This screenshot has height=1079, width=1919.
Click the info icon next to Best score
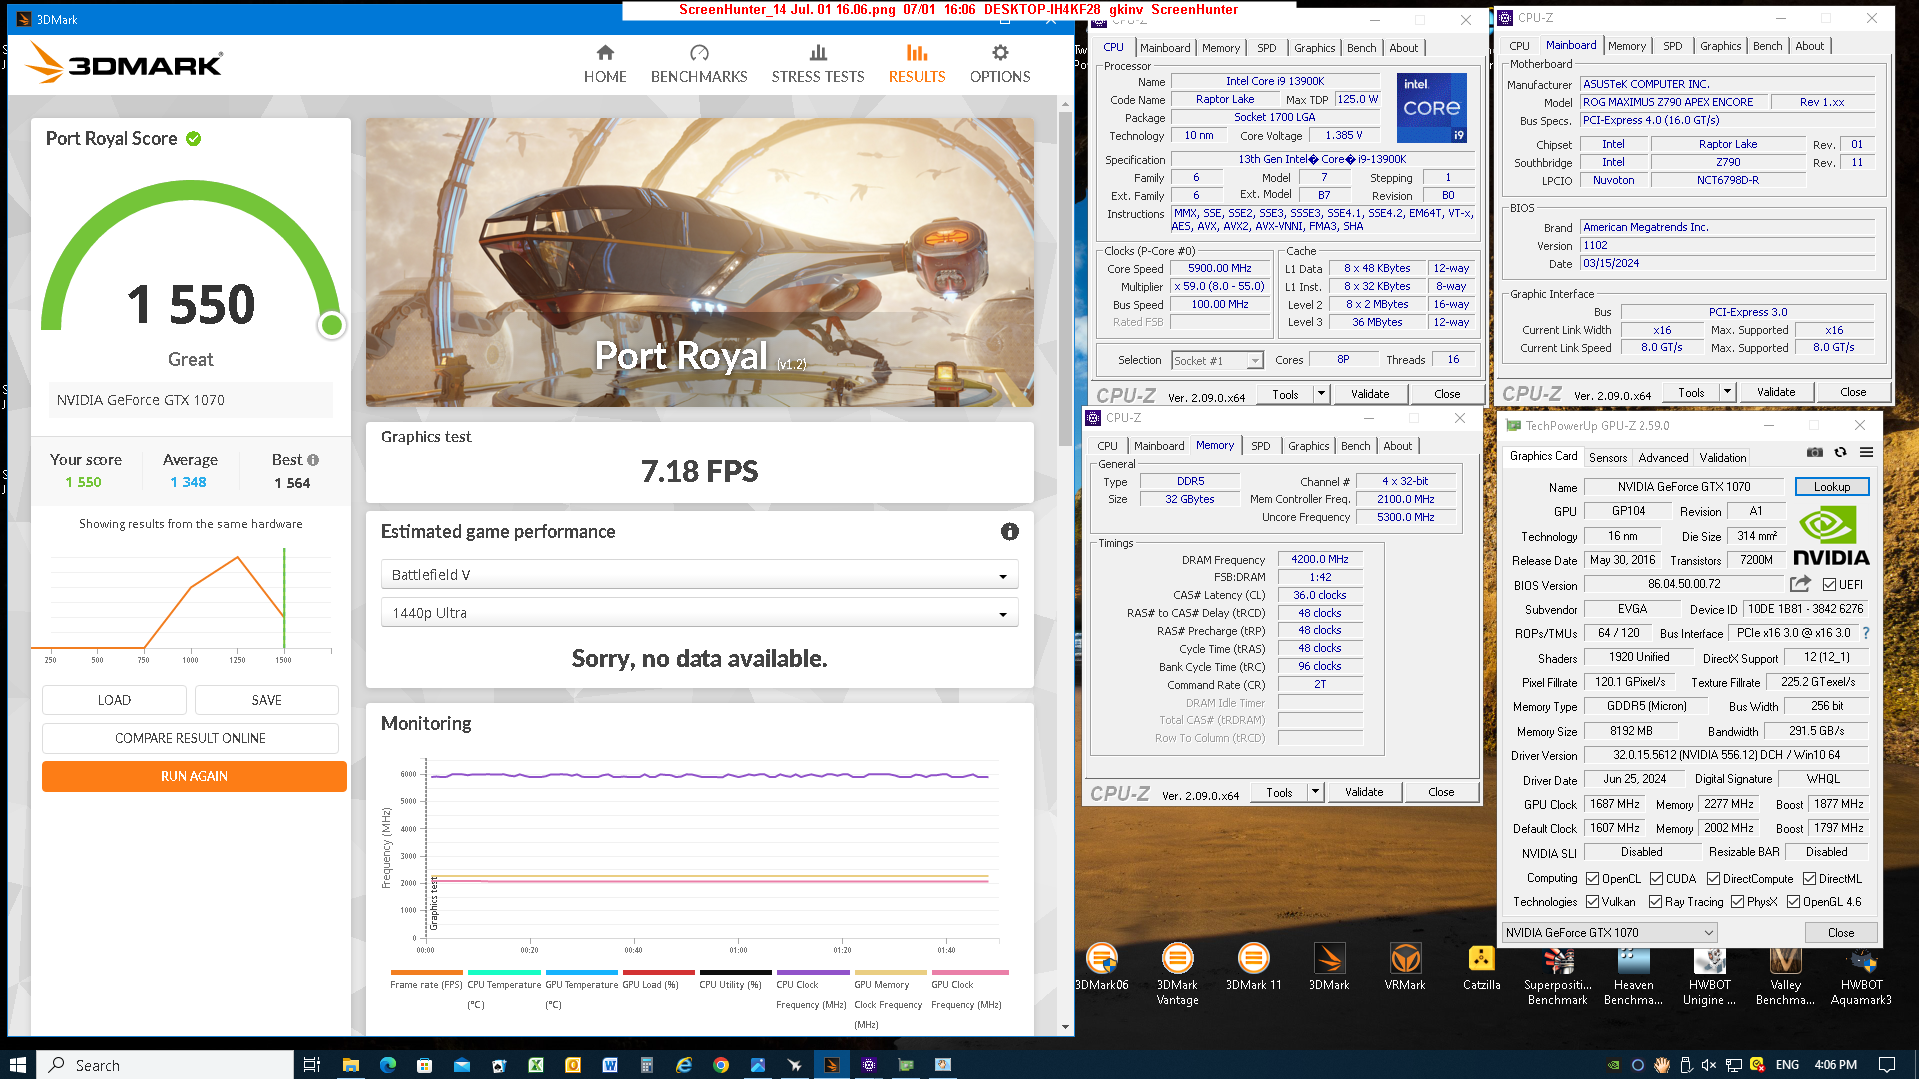tap(313, 460)
